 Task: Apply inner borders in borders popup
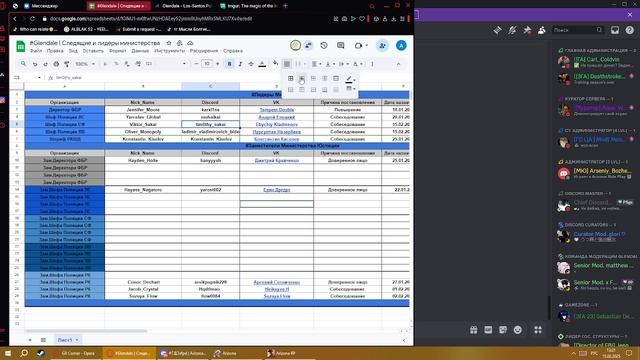302,78
